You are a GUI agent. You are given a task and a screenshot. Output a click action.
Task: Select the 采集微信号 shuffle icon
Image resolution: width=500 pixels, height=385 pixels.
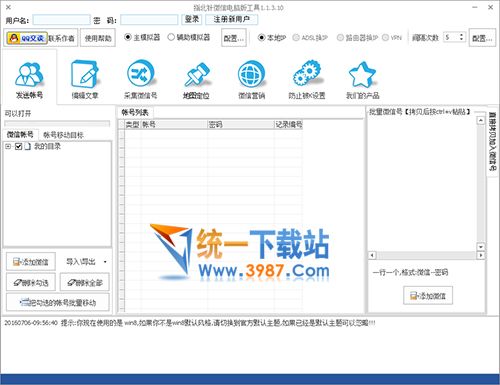[140, 73]
